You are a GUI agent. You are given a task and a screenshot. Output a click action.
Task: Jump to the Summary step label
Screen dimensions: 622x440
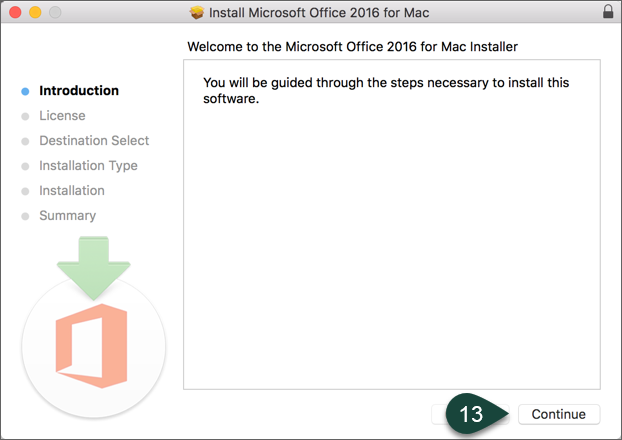67,216
